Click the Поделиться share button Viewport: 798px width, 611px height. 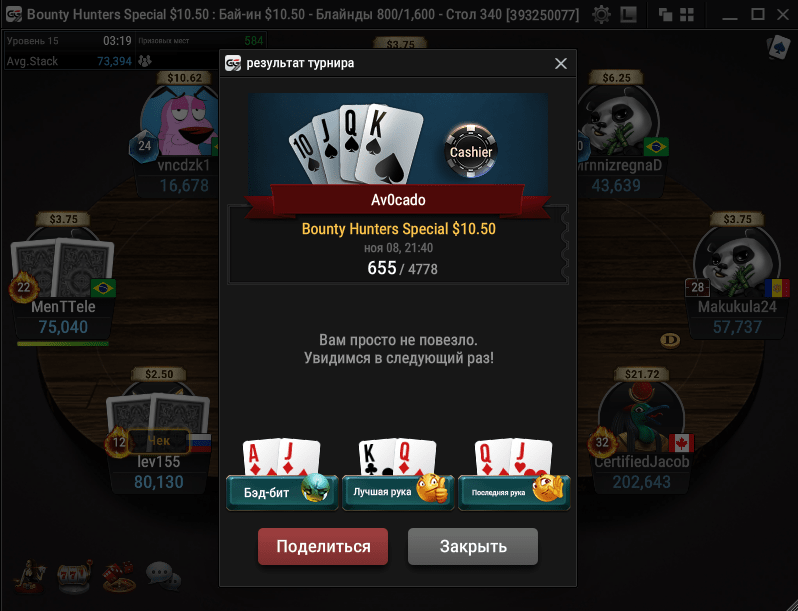[x=323, y=546]
